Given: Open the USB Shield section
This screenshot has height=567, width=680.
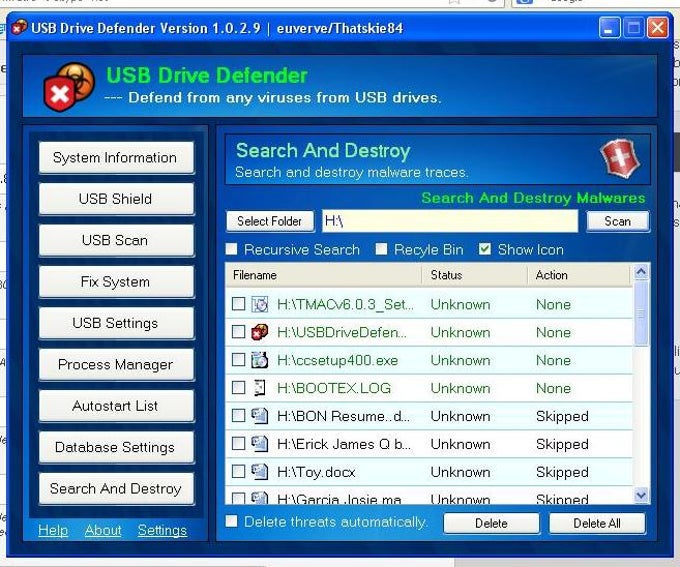Looking at the screenshot, I should [x=116, y=199].
